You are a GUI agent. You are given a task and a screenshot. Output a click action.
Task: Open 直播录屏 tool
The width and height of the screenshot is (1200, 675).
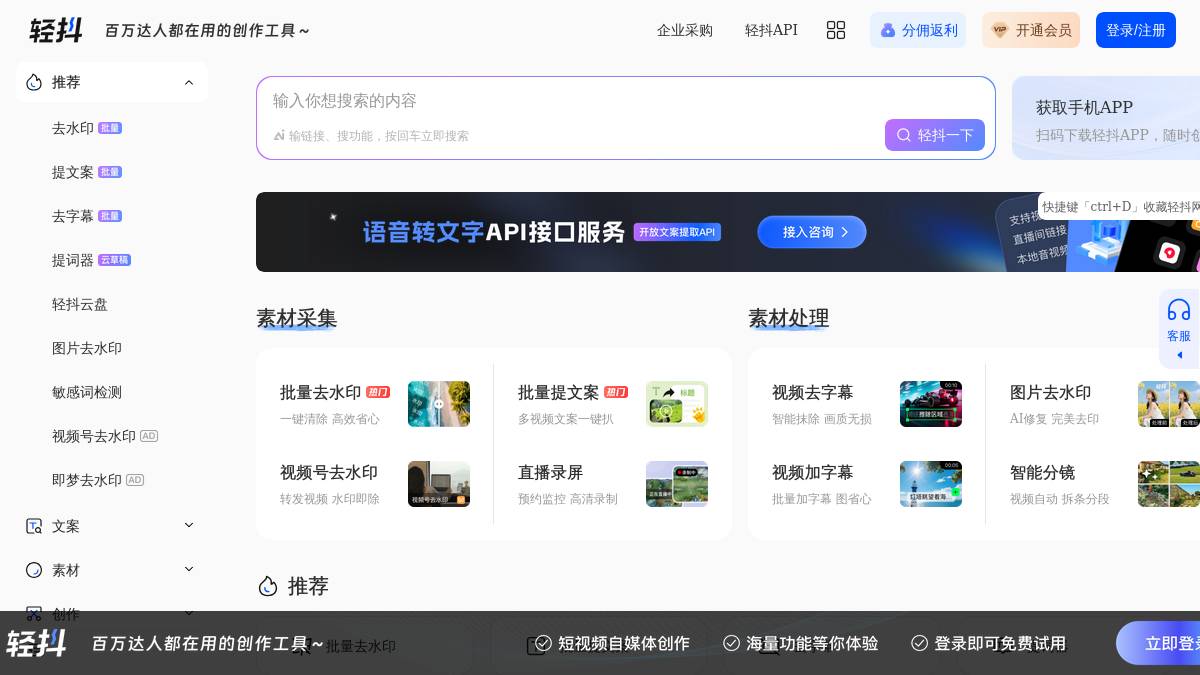[x=550, y=472]
